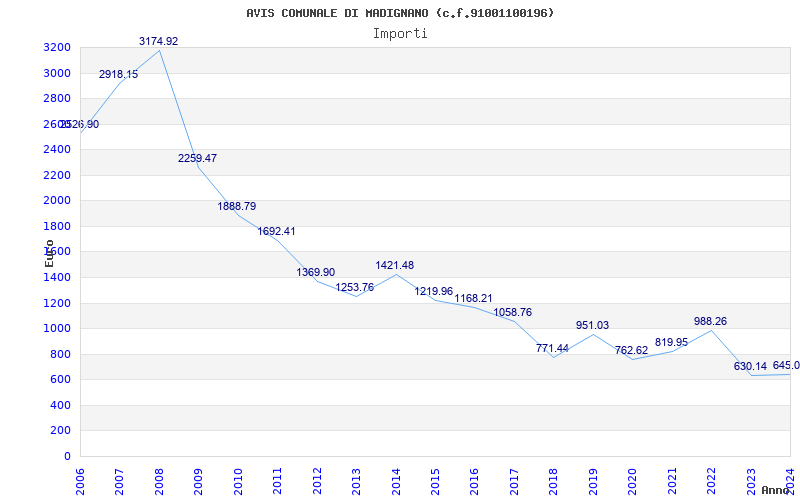This screenshot has height=500, width=800.
Task: Click the 2009 x-axis year
Action: [x=198, y=482]
